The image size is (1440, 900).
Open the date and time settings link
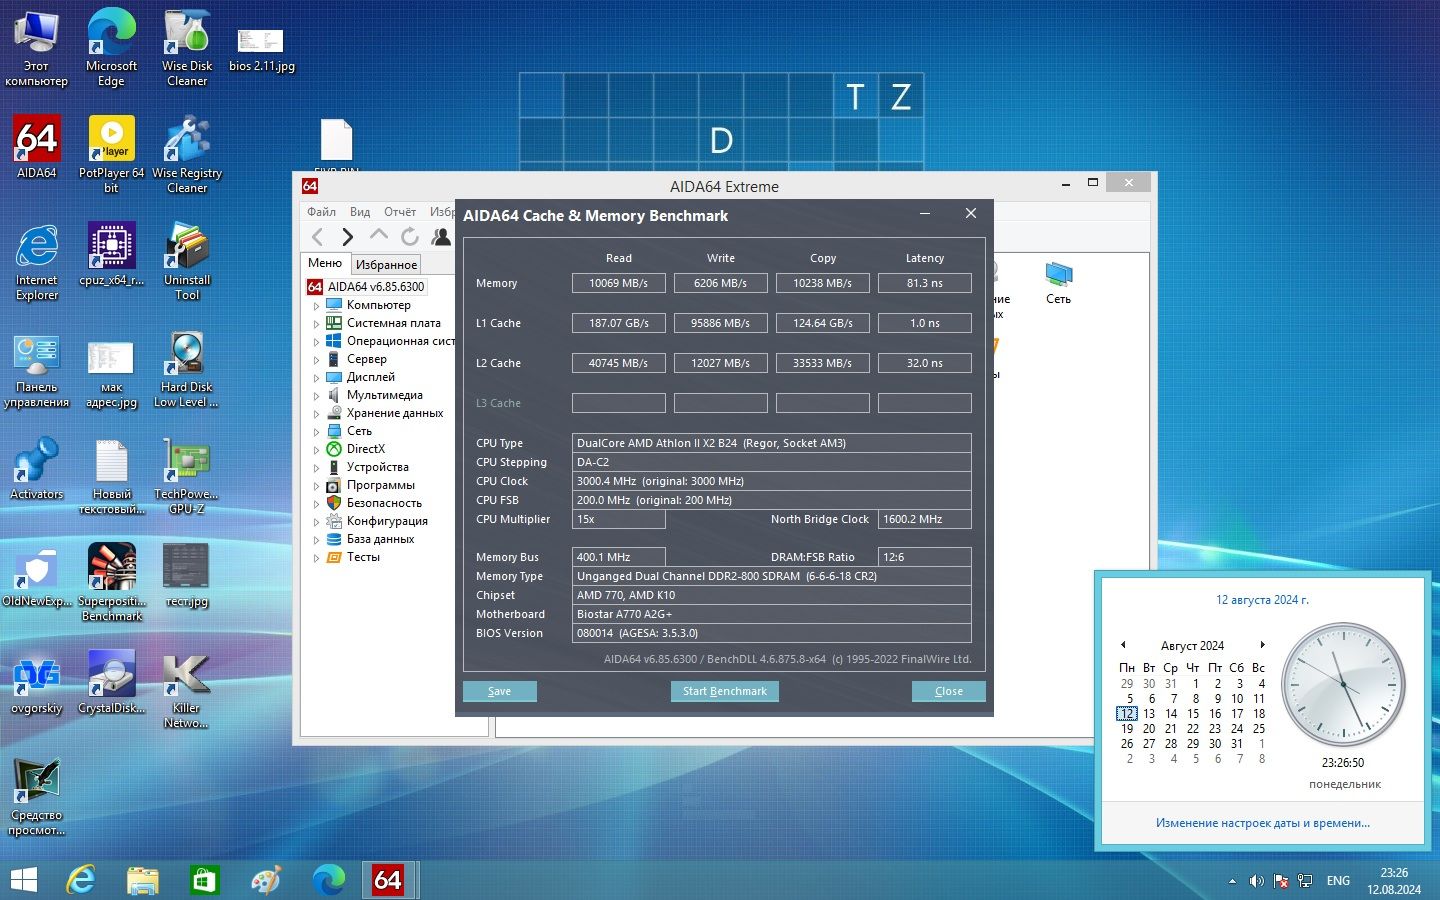[x=1263, y=823]
